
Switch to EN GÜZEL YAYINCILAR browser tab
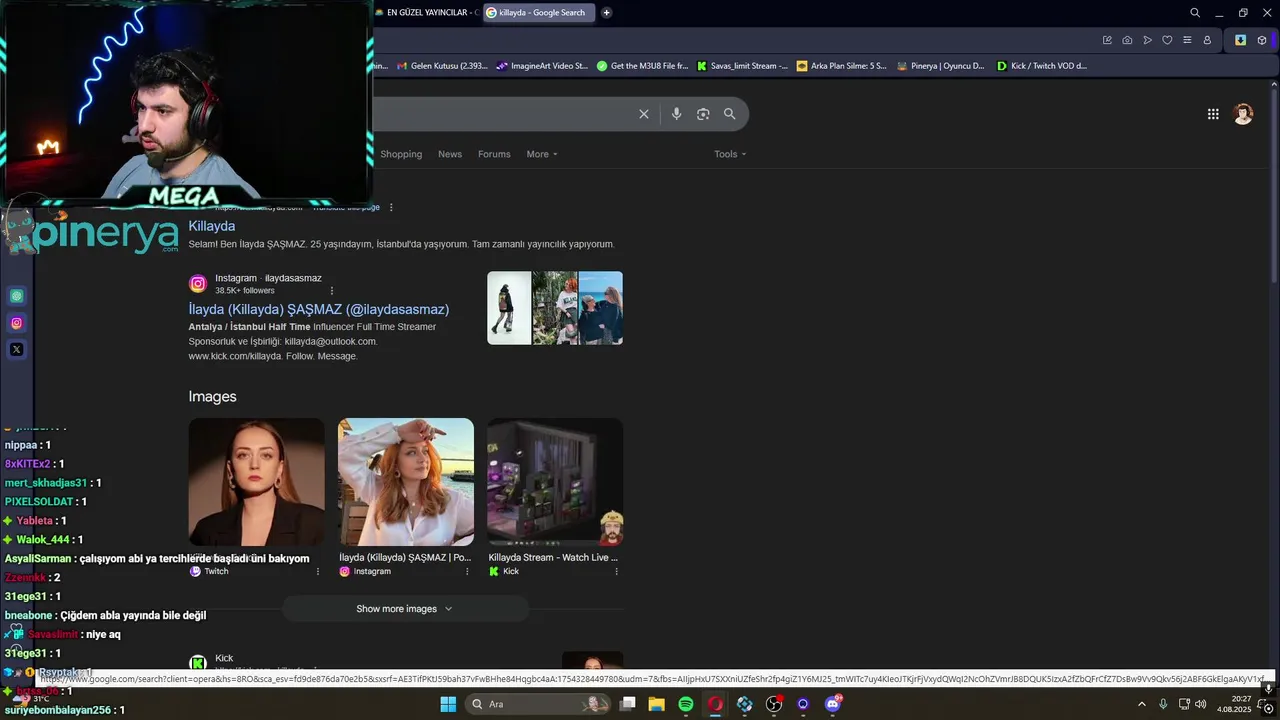coord(427,13)
